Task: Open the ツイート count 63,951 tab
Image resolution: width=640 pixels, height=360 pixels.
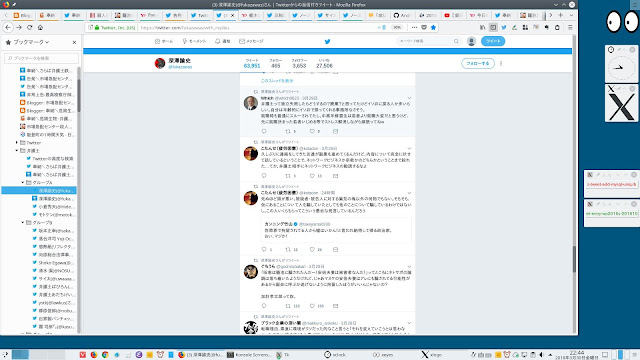Action: click(252, 63)
